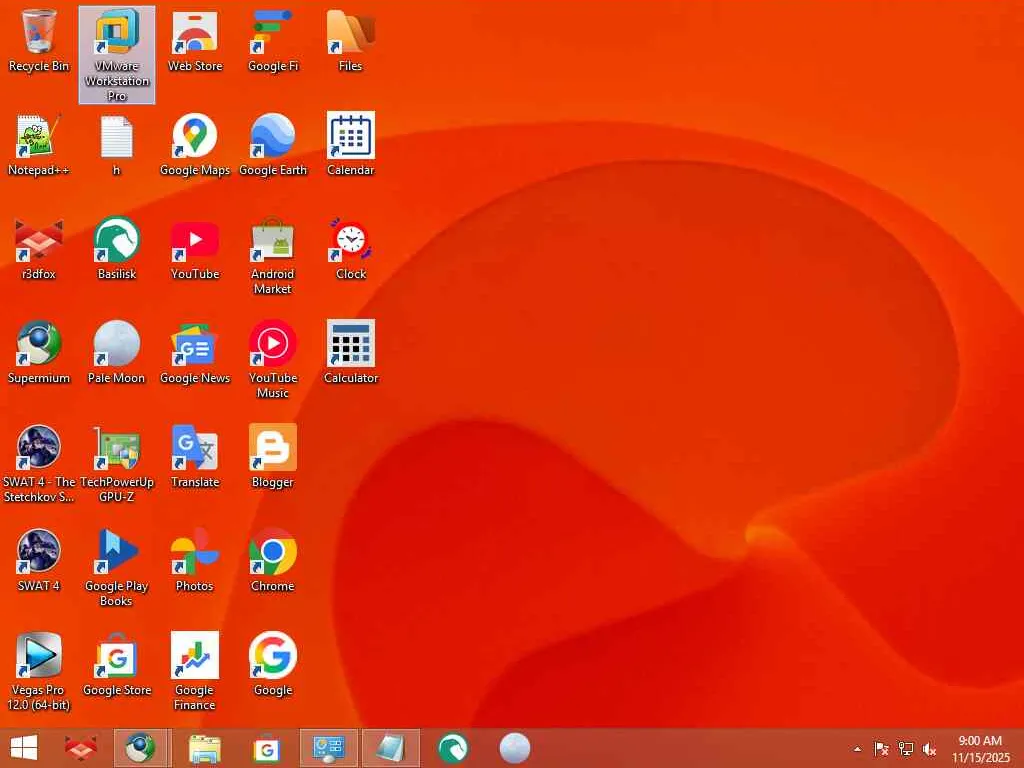This screenshot has width=1024, height=768.
Task: Select the Supermium desktop shortcut
Action: (x=39, y=353)
